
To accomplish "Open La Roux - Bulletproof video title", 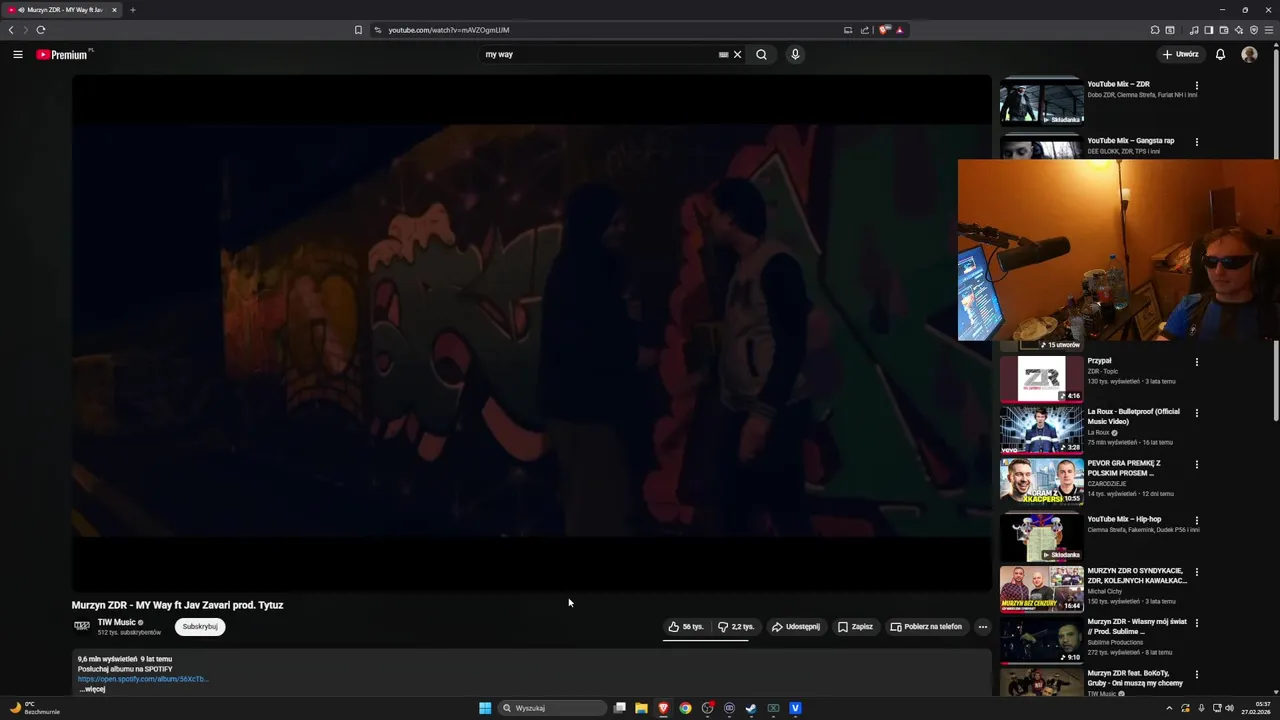I will (x=1134, y=416).
